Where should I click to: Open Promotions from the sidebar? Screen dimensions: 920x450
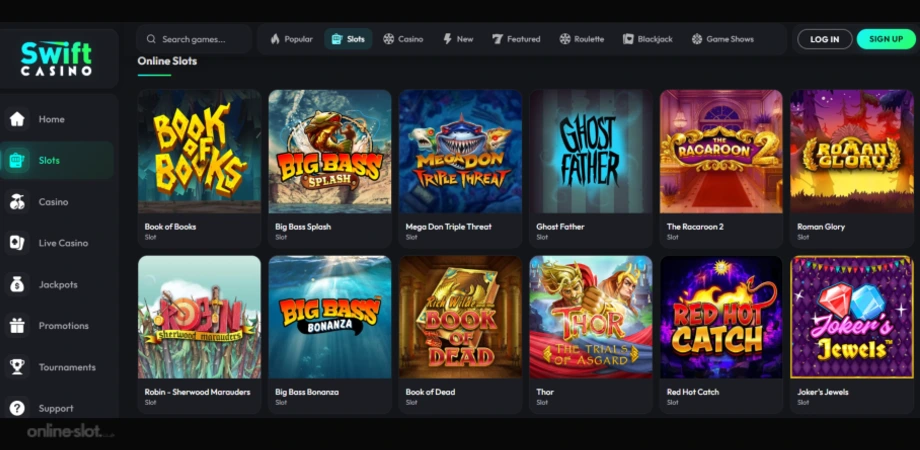pos(57,326)
